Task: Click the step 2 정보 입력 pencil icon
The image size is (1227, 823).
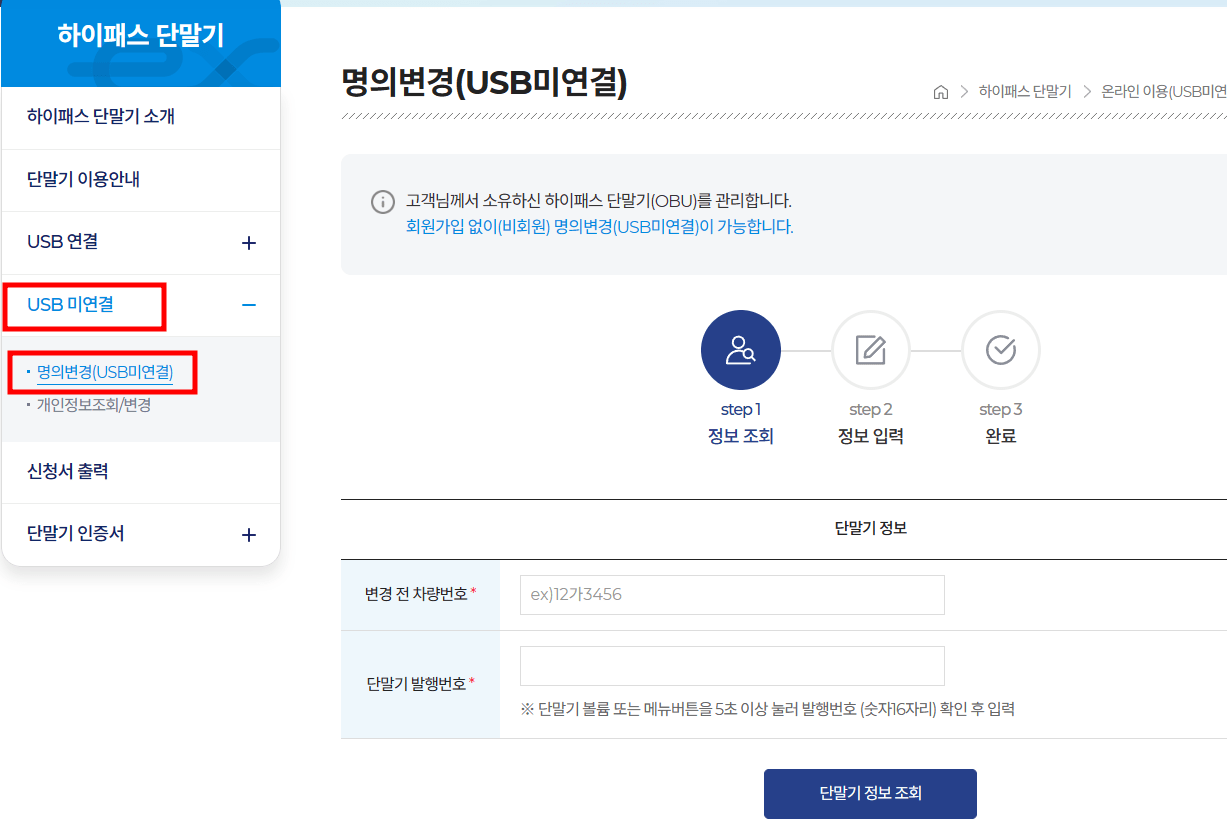Action: click(870, 350)
